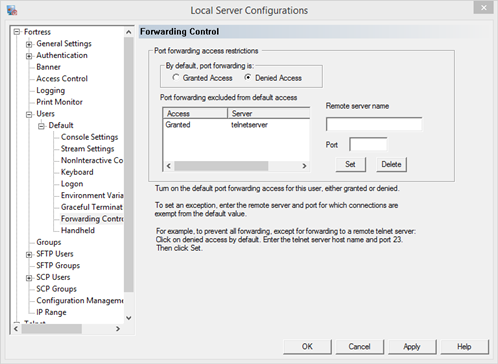Select Forwarding Control tree item
498x364 pixels.
point(92,219)
